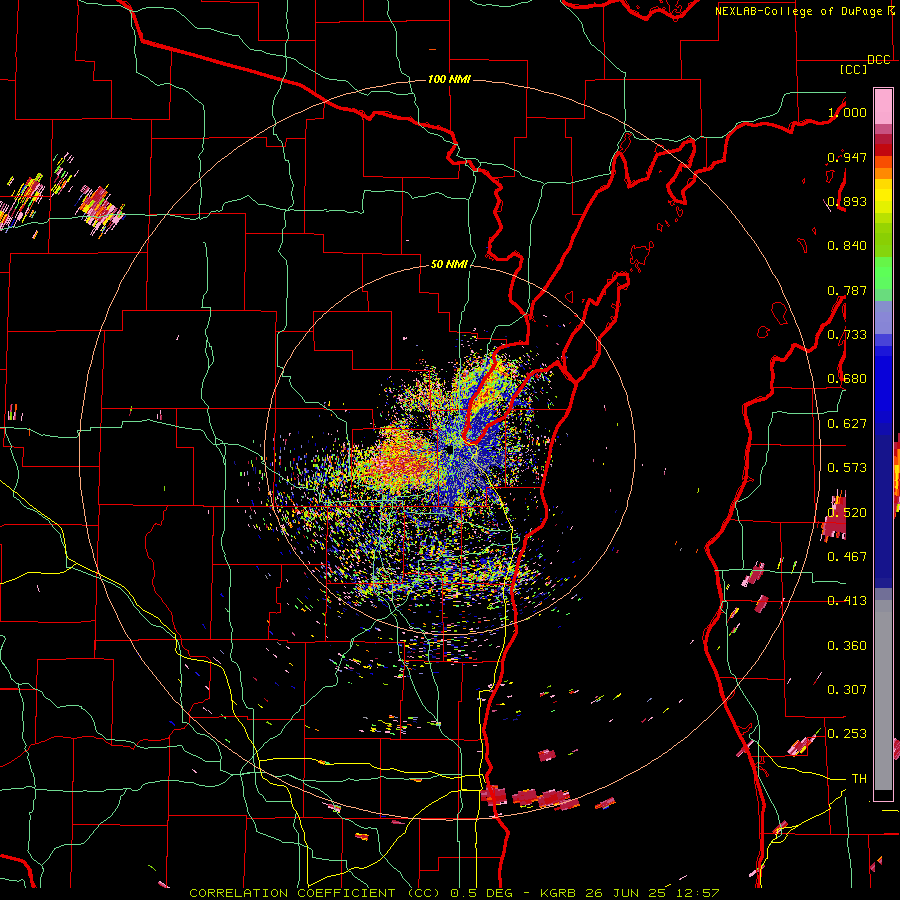Select the 0.573 scale value
Screen dimensions: 900x900
847,468
